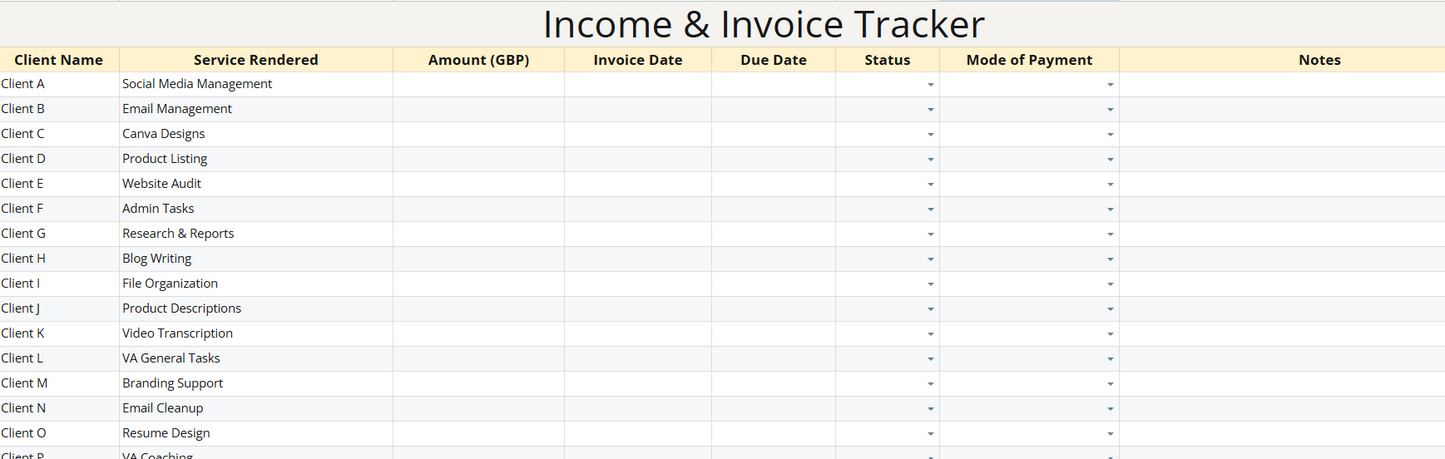Select the Invoice Date cell for Client I

click(x=638, y=284)
